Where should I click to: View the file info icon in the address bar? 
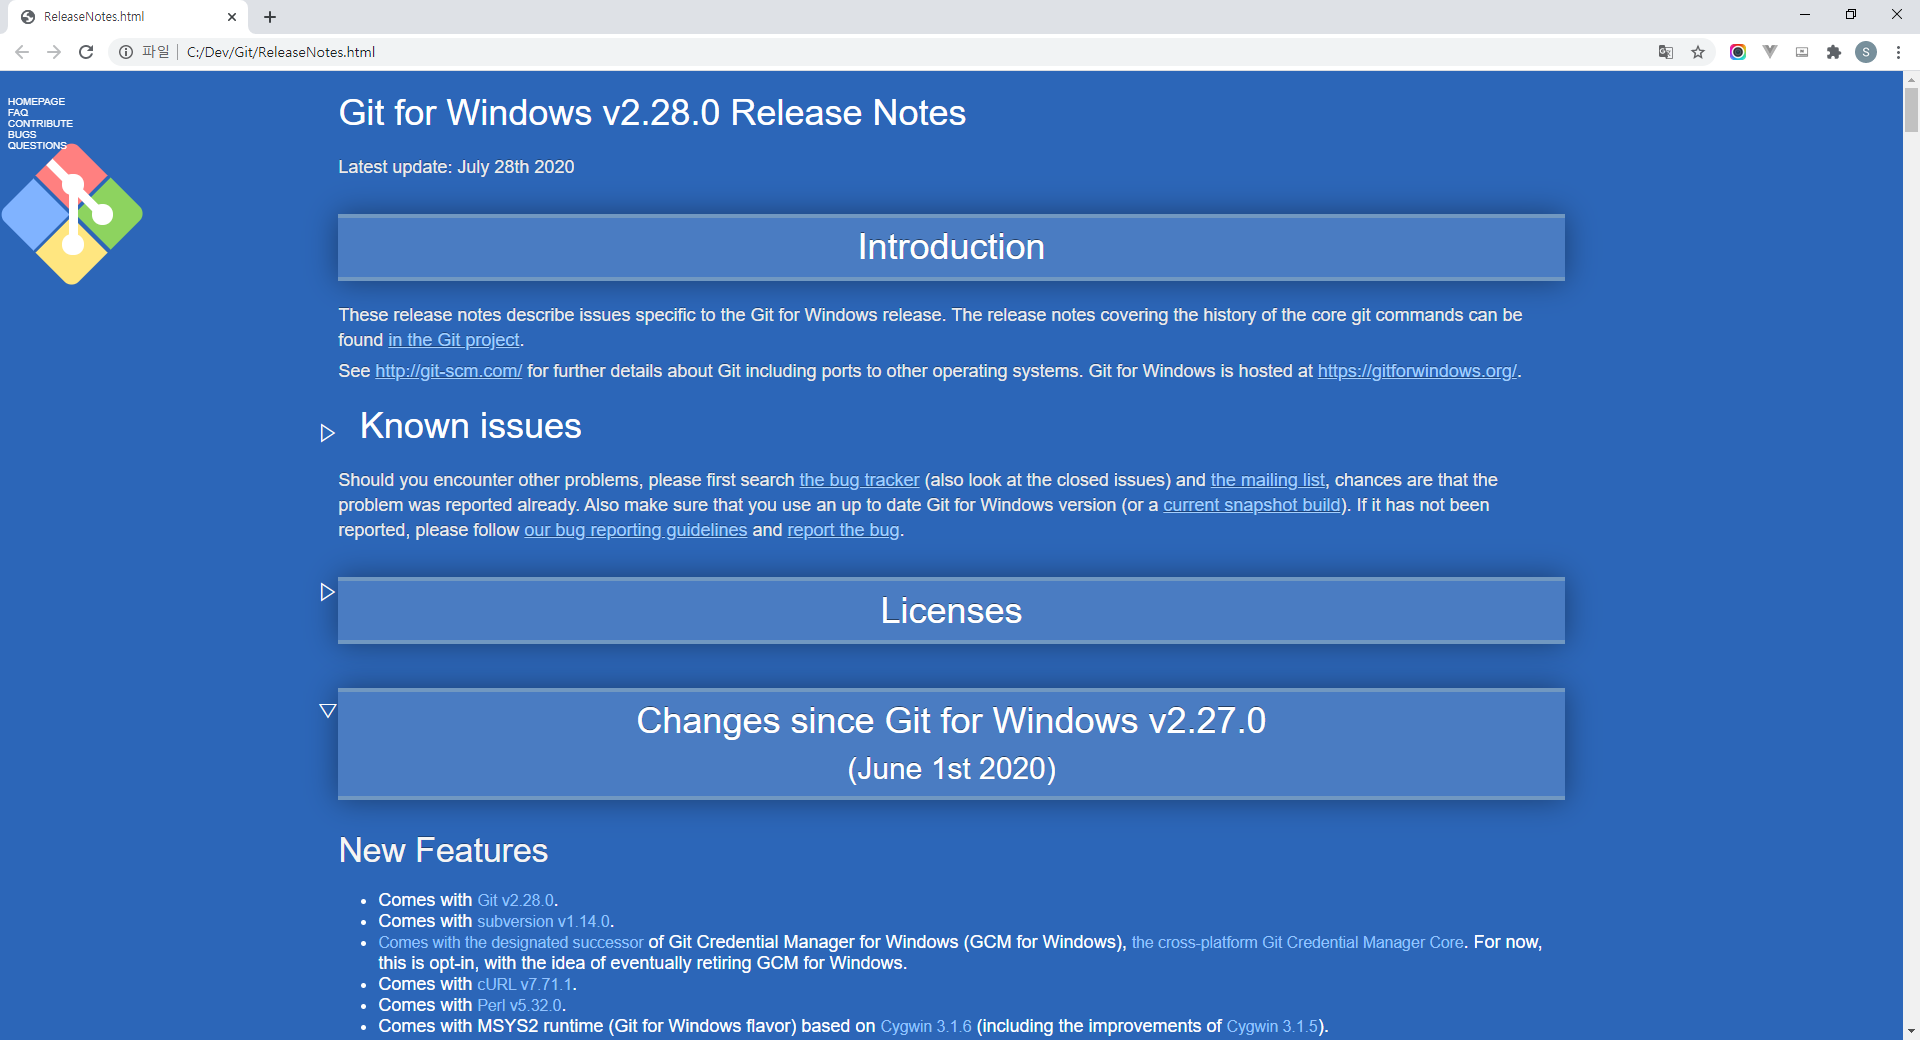126,52
